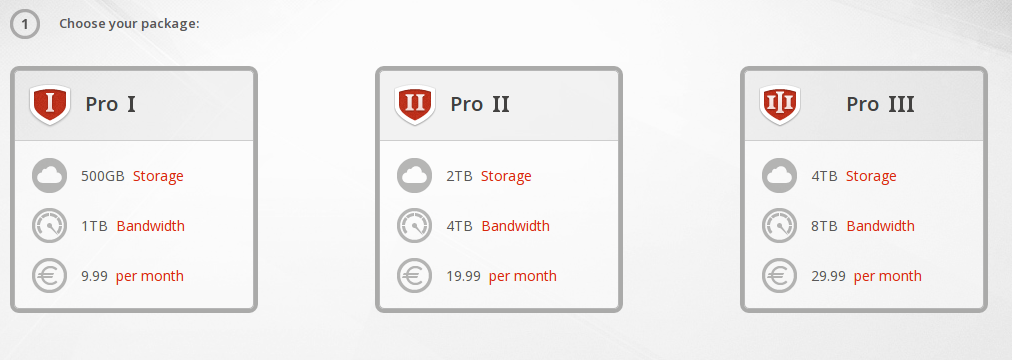The height and width of the screenshot is (360, 1012).
Task: Click the euro price icon in Pro I
Action: 50,276
